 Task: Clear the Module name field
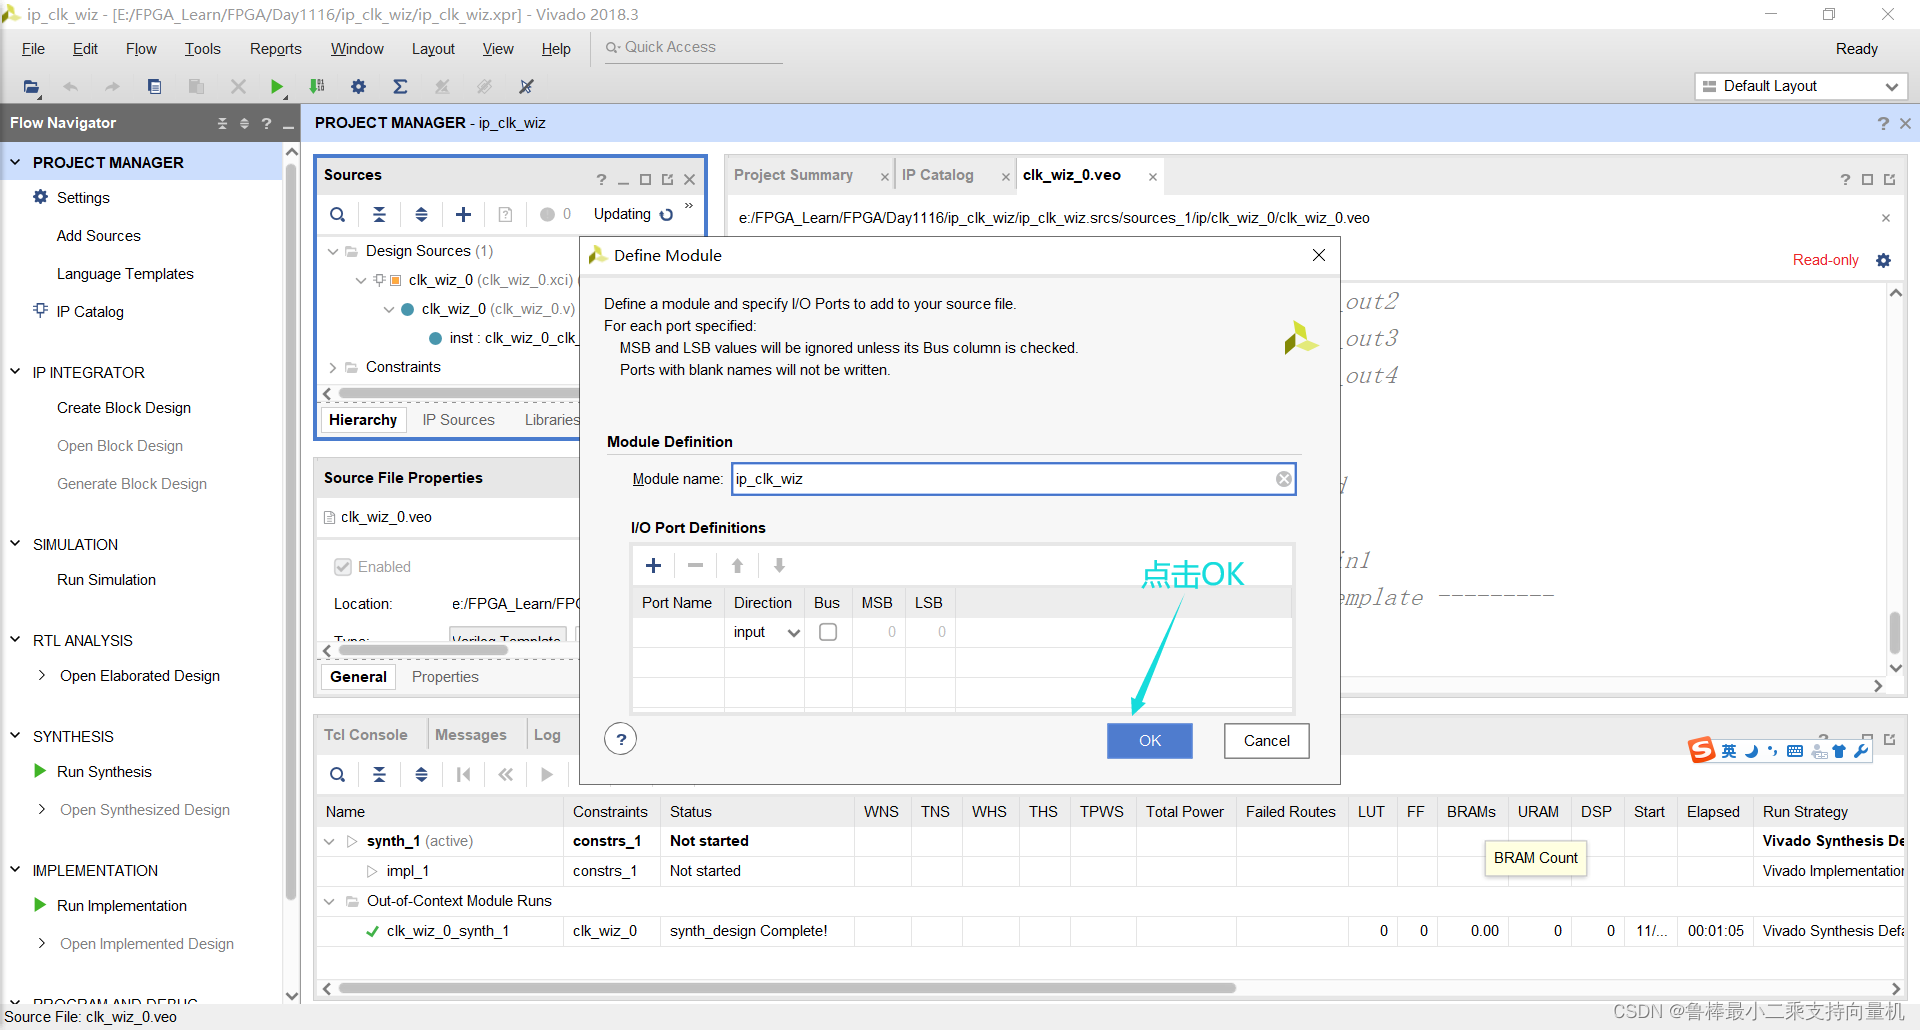(x=1283, y=479)
